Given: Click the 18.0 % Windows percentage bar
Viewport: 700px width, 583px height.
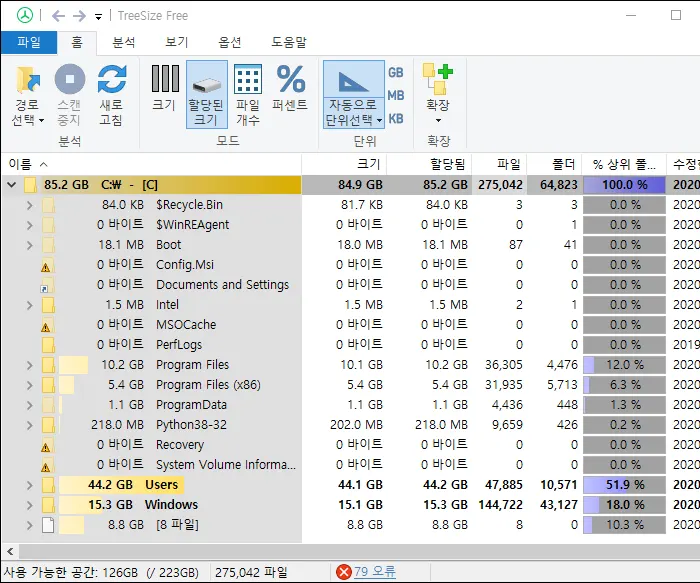Looking at the screenshot, I should [624, 505].
